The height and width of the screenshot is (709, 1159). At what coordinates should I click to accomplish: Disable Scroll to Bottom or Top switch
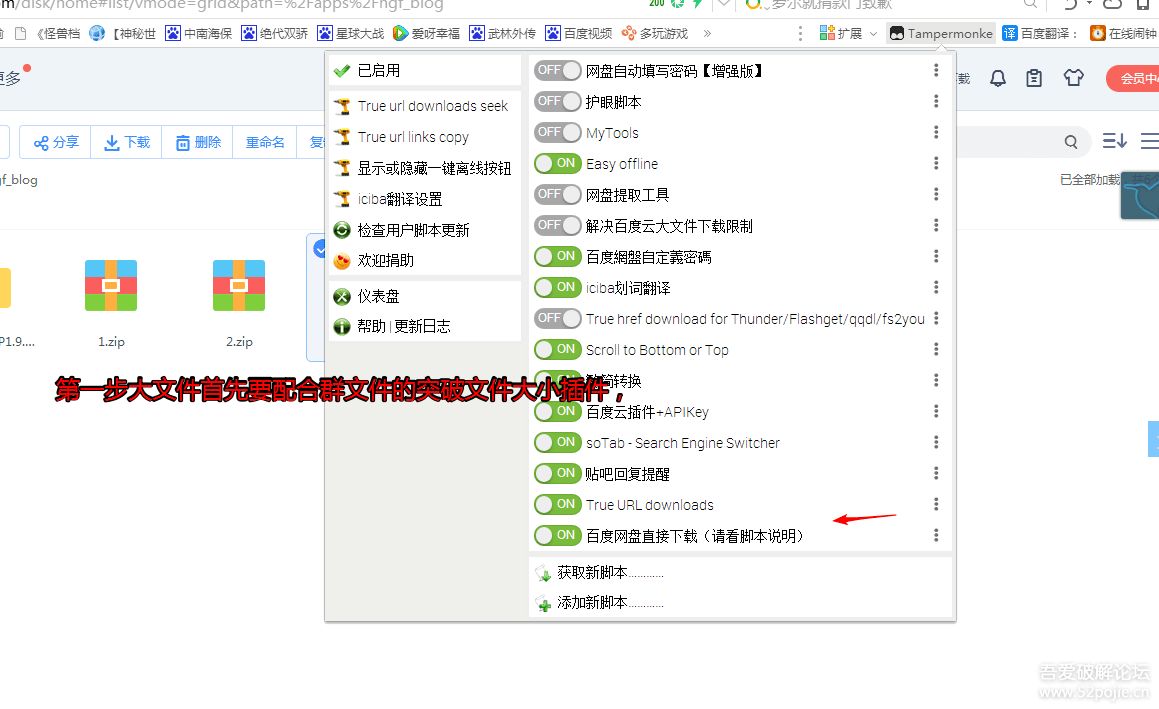557,350
